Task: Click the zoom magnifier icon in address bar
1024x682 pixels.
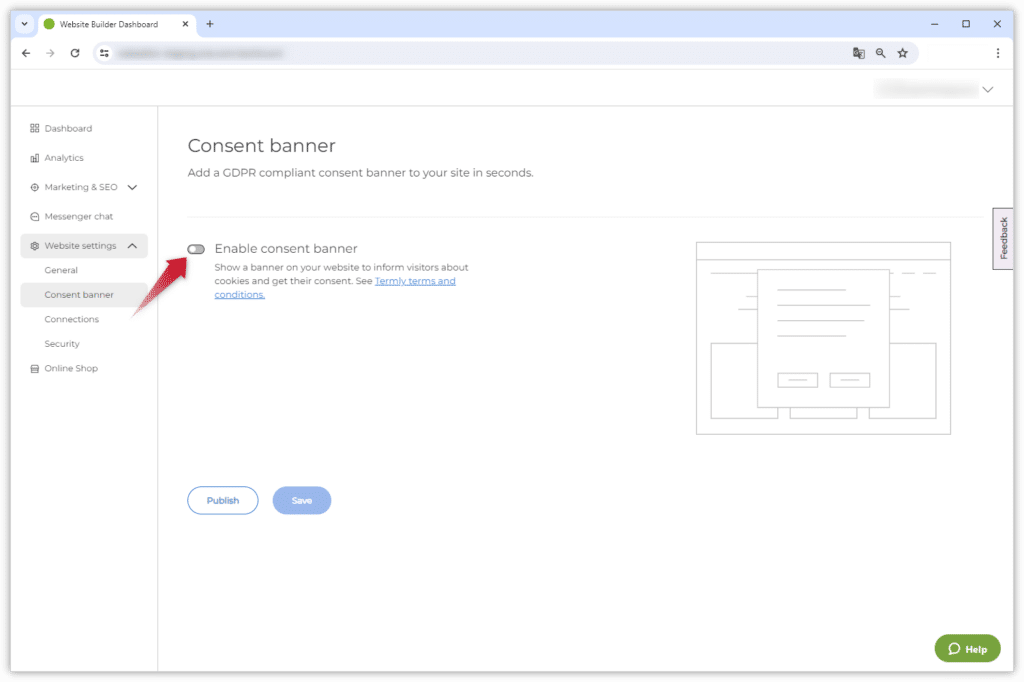Action: pos(880,53)
